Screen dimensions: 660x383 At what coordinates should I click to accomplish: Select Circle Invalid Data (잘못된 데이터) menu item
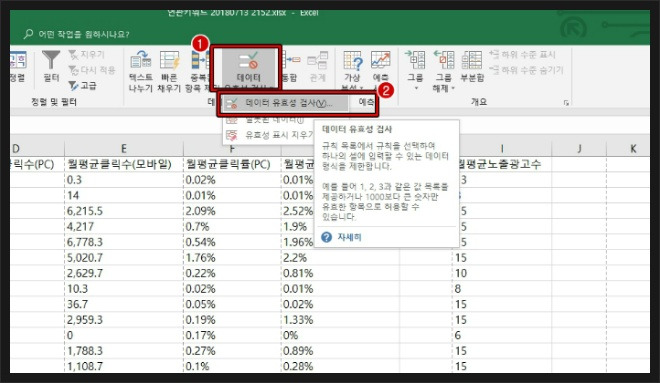(x=268, y=120)
